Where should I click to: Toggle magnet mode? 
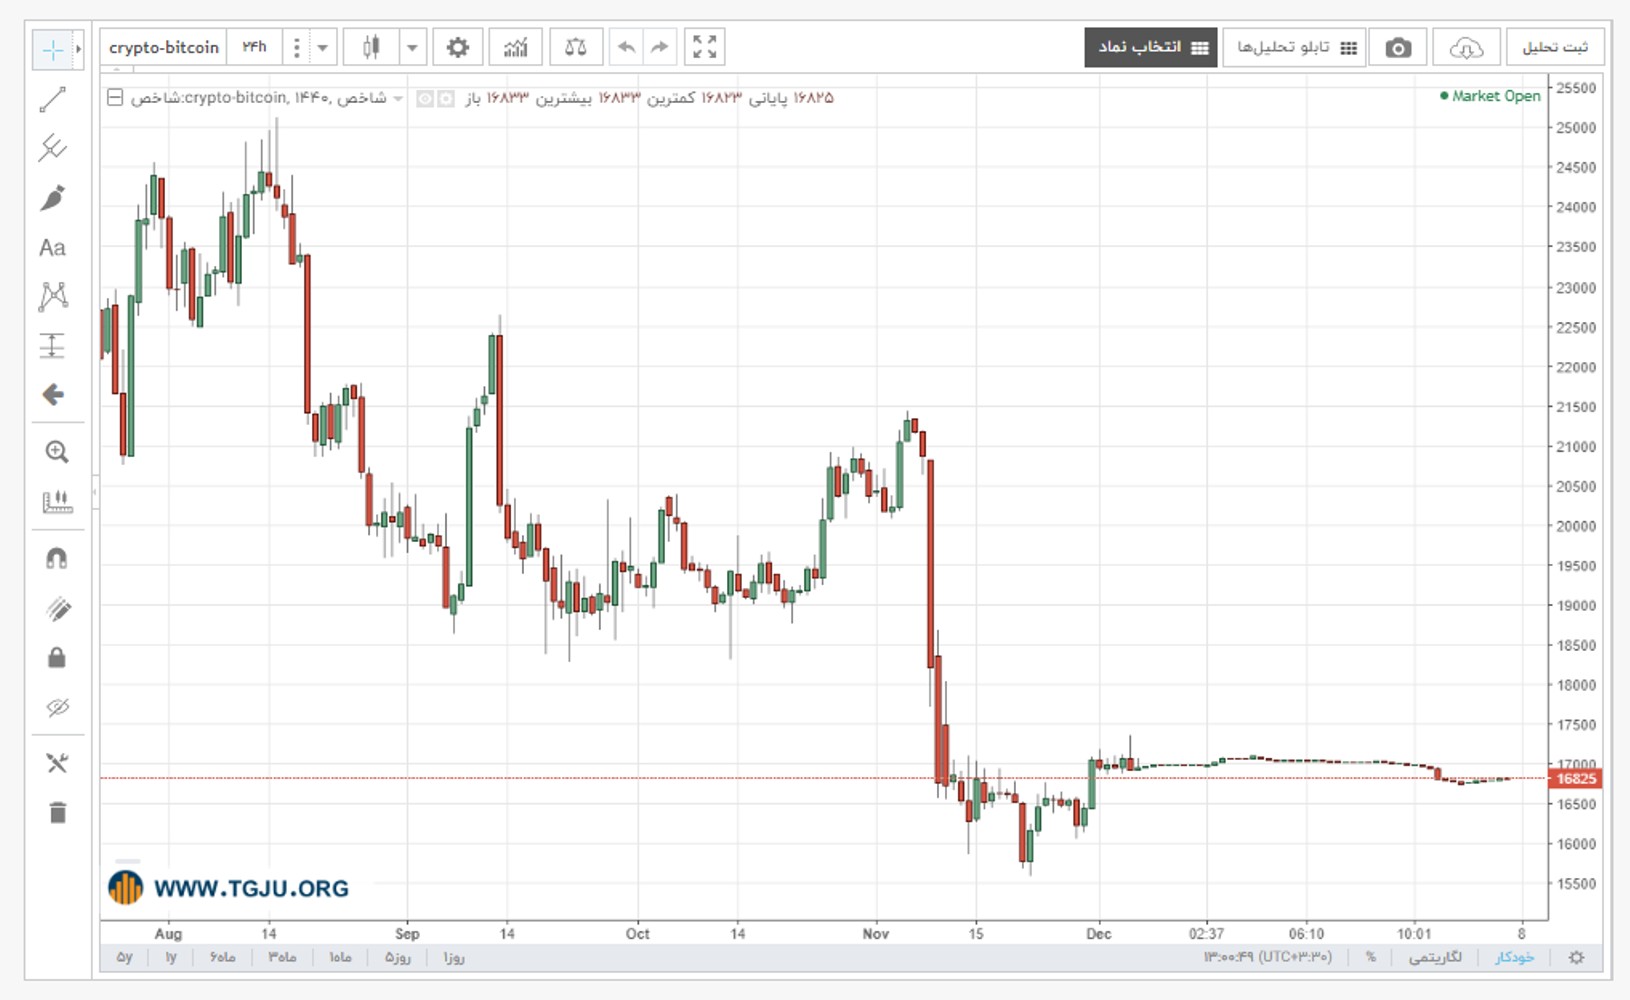point(57,558)
